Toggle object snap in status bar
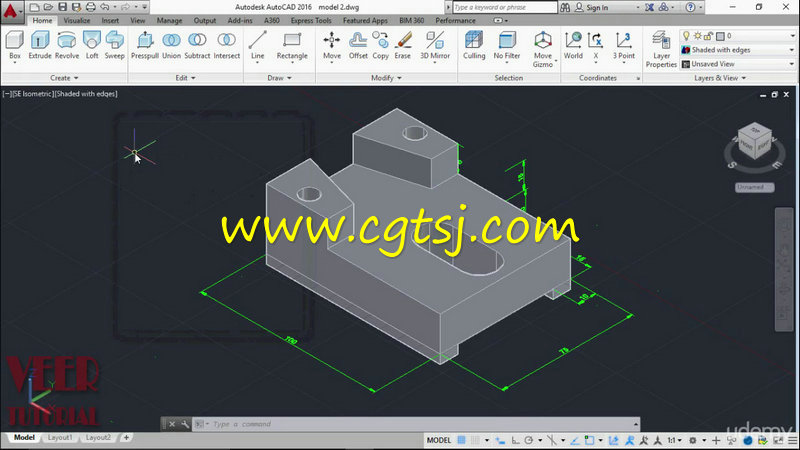Viewport: 800px width, 450px height. coord(589,440)
